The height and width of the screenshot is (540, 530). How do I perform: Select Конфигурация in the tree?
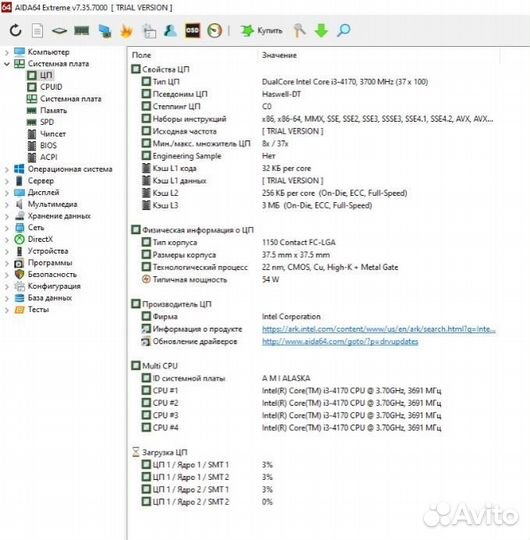coord(54,286)
